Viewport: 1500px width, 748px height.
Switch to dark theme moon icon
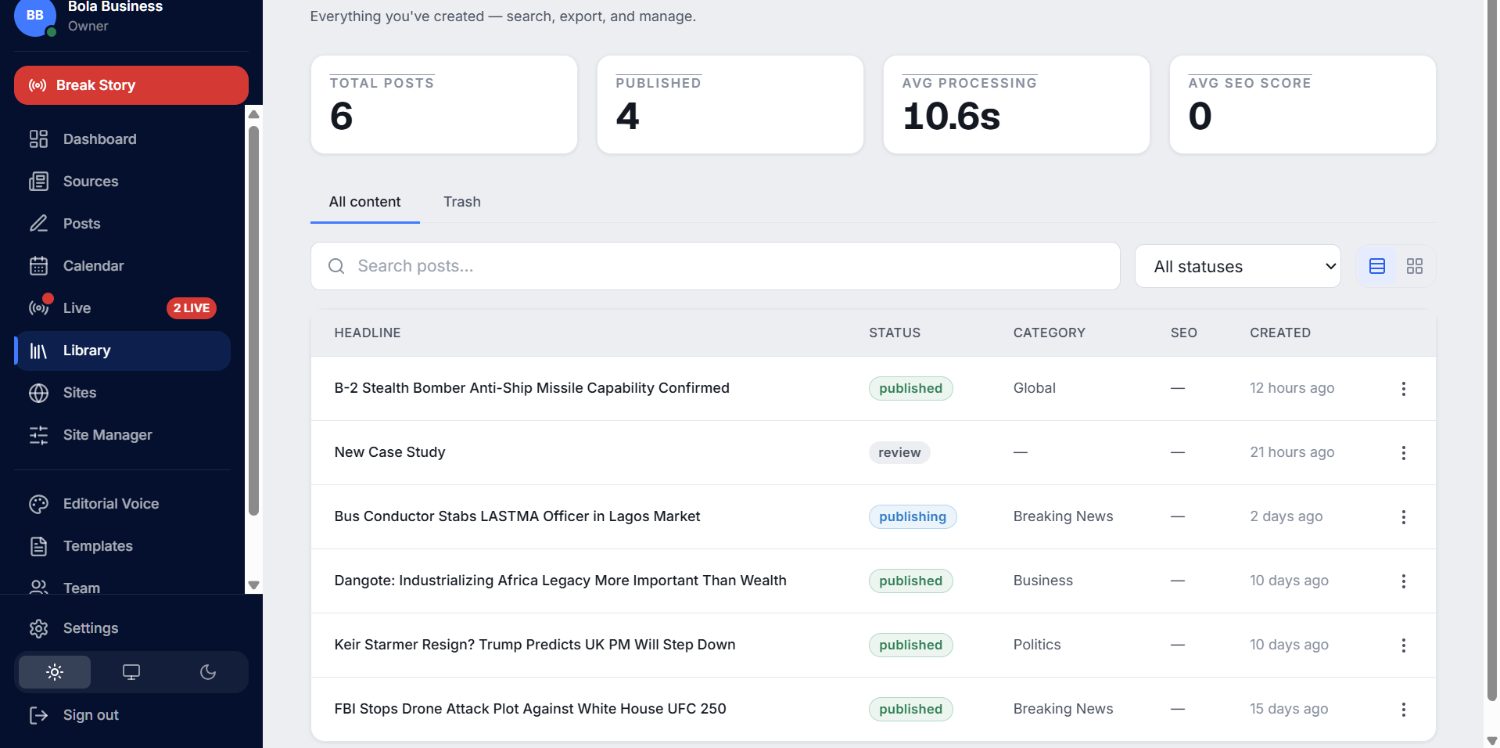point(208,672)
